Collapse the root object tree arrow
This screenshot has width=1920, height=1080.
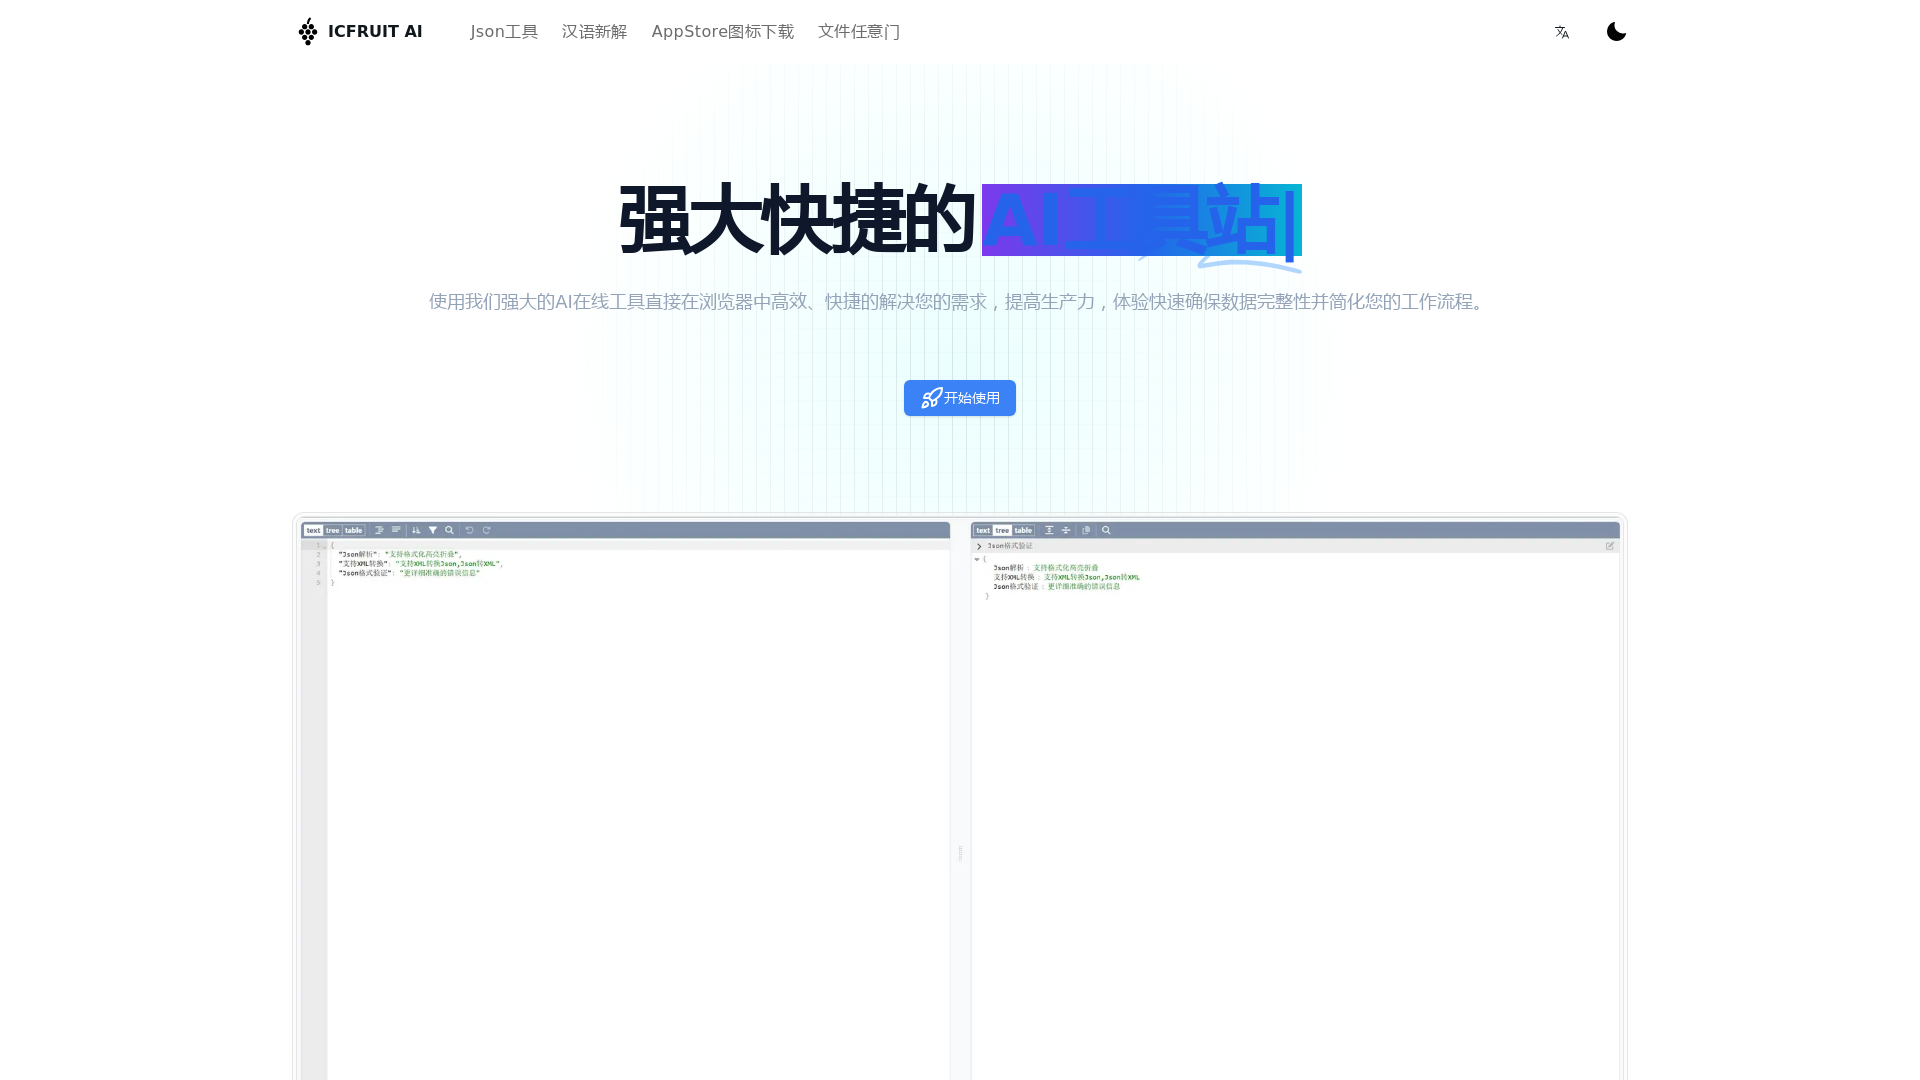(x=977, y=559)
